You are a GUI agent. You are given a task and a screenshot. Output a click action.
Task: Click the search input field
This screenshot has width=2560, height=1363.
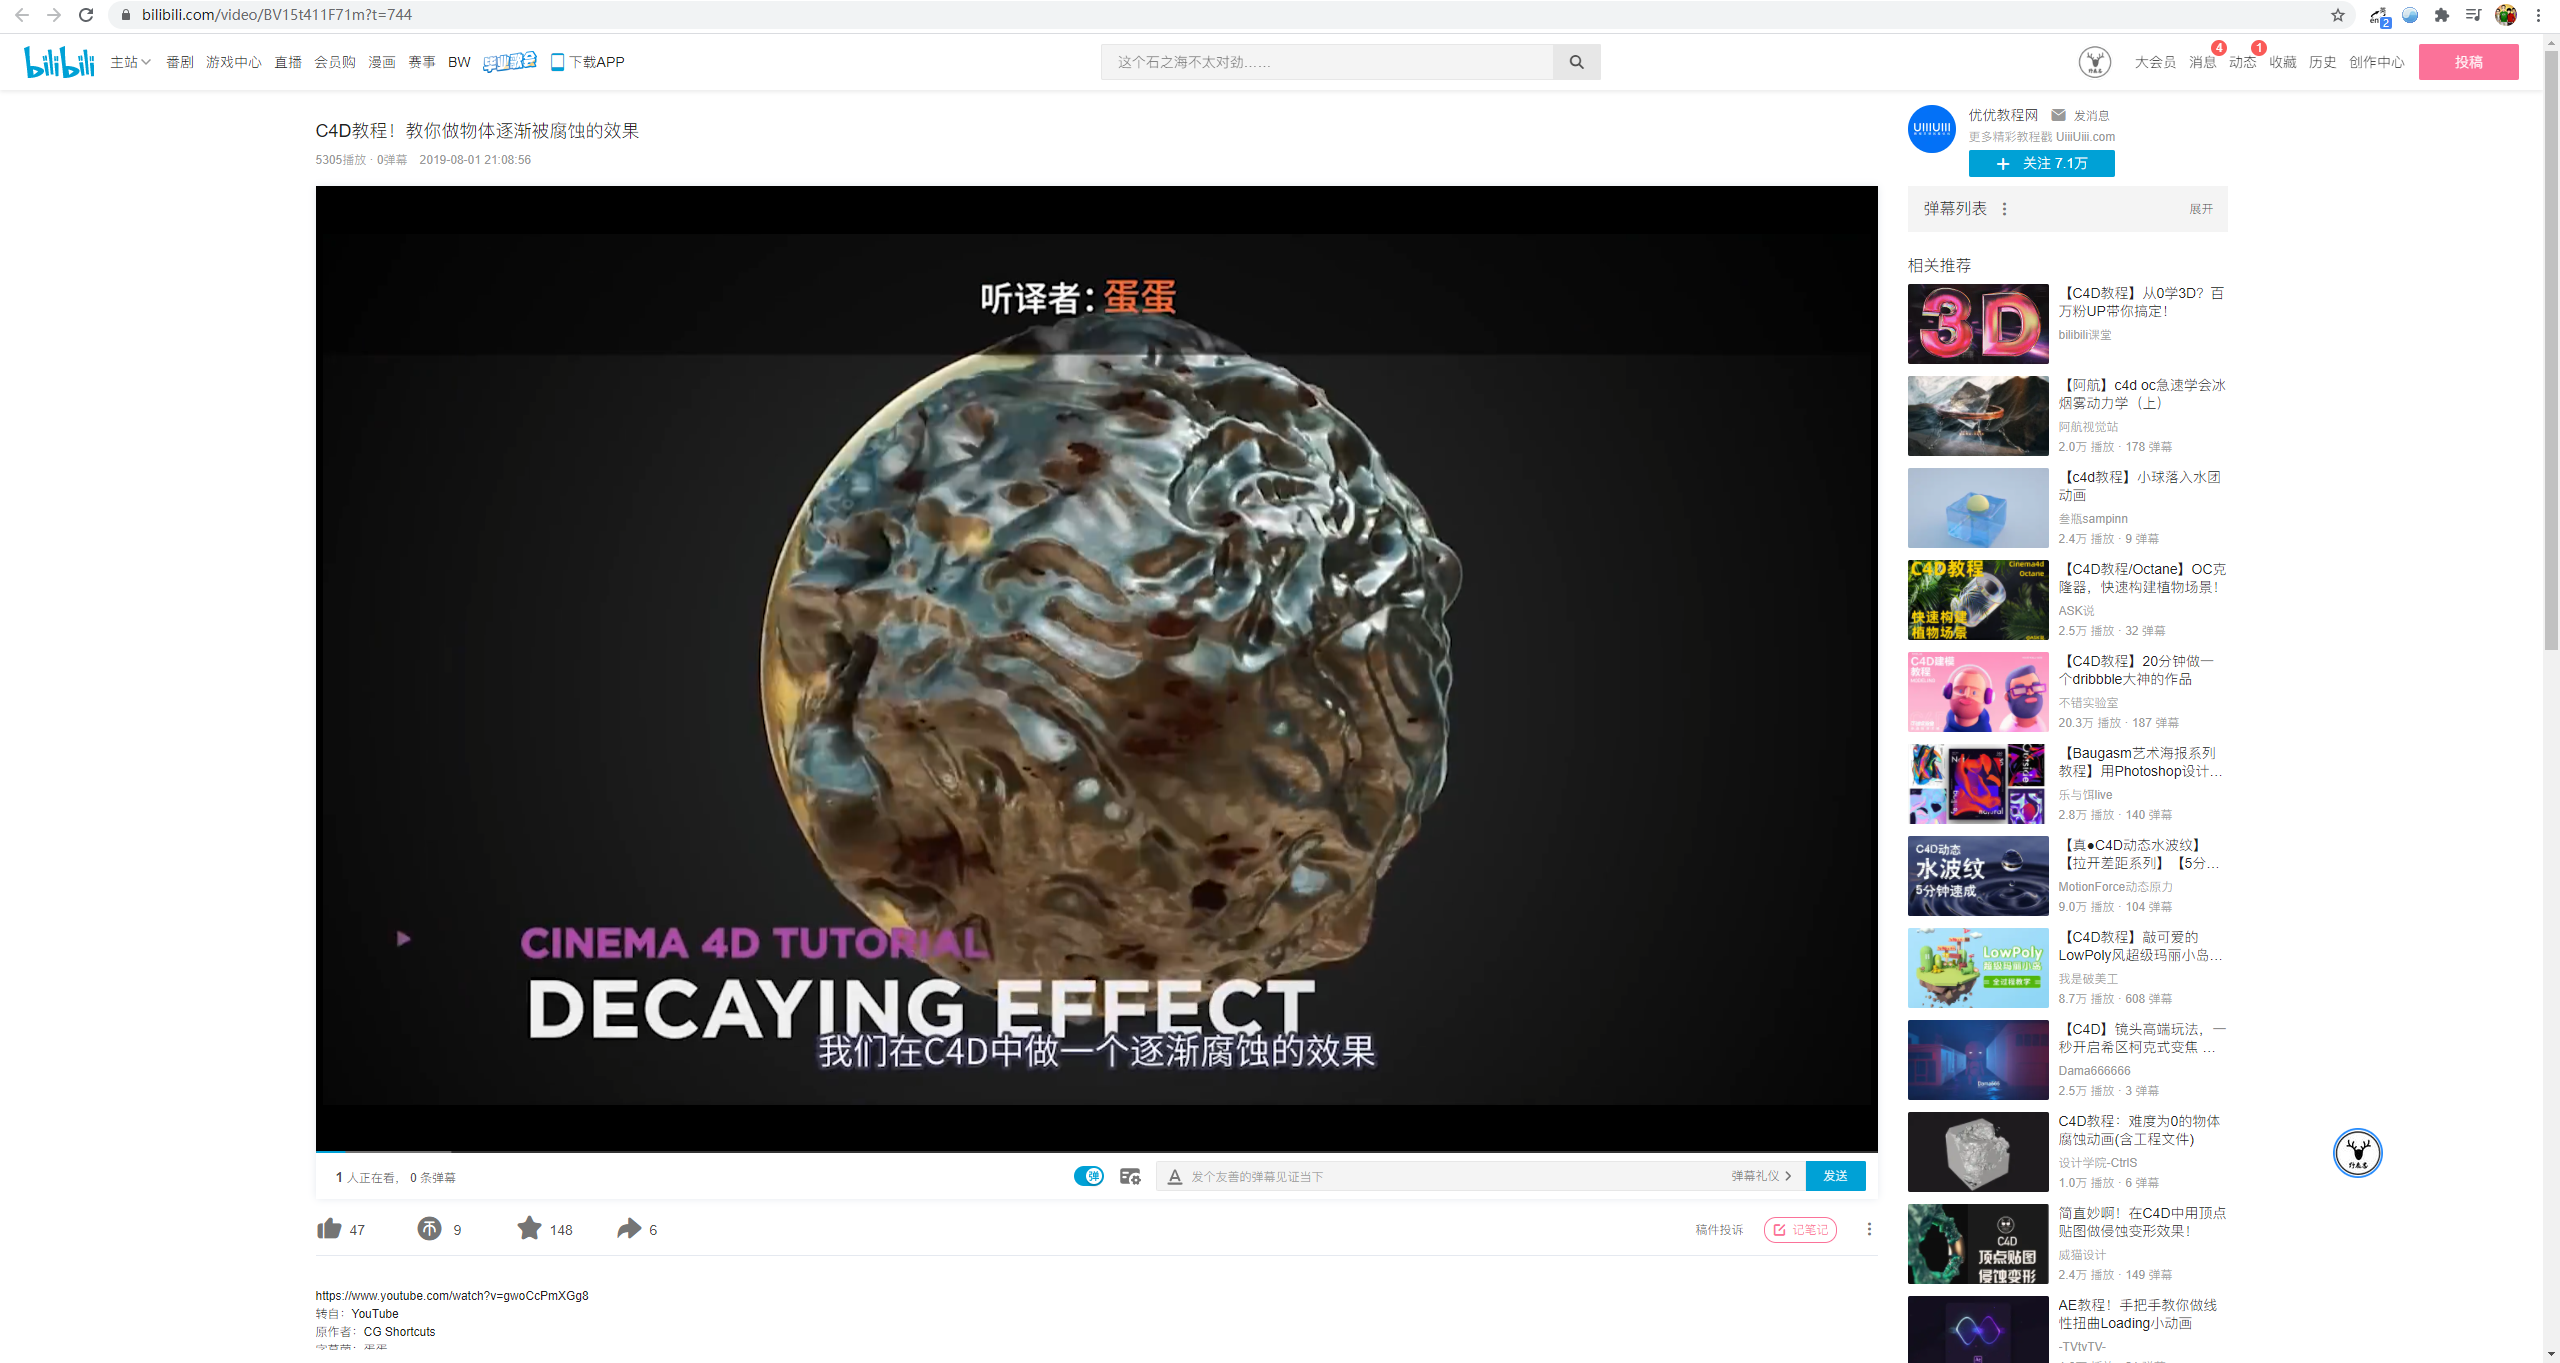[x=1327, y=62]
